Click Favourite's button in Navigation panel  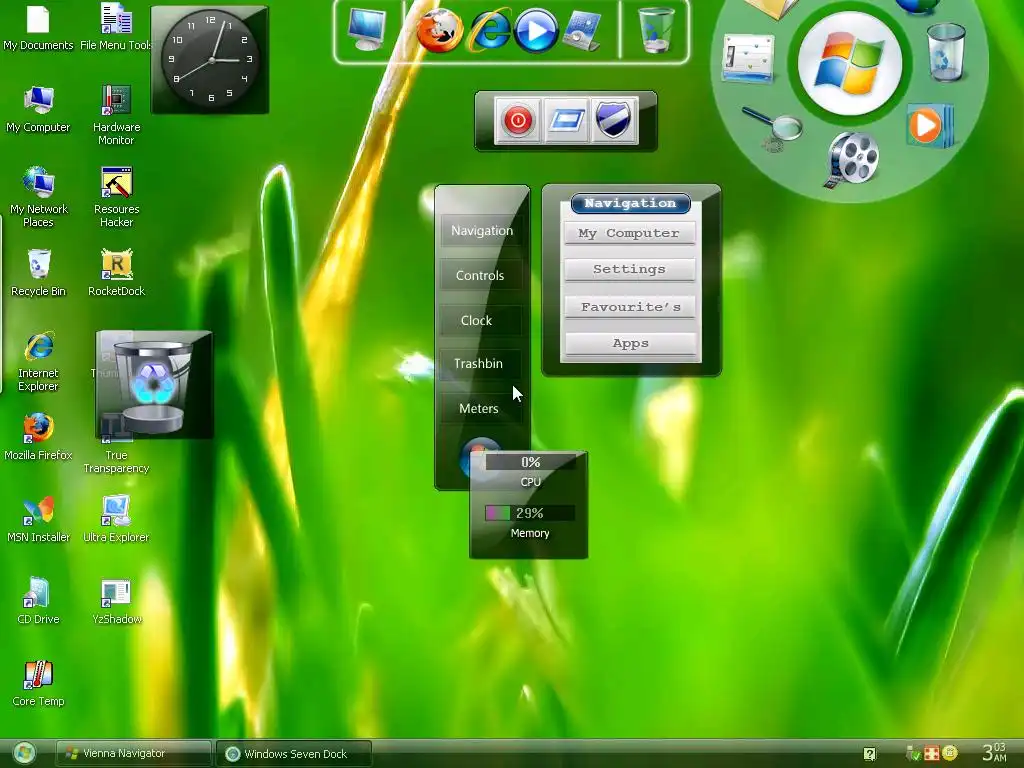pos(630,307)
